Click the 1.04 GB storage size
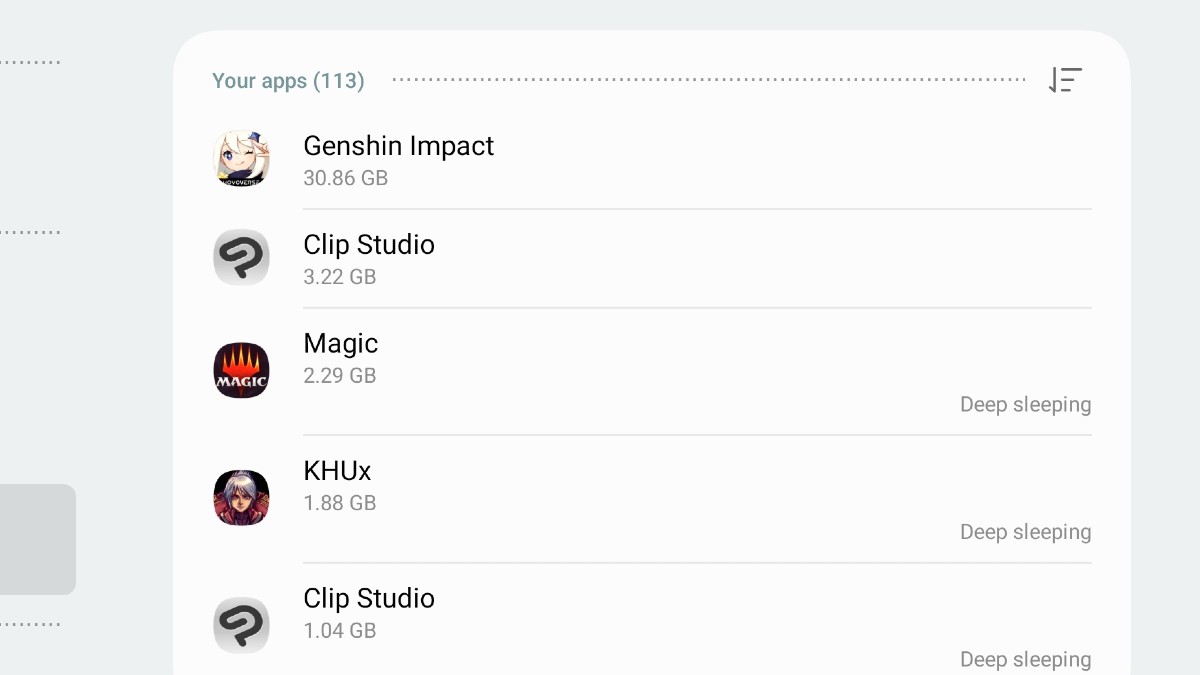 click(340, 630)
